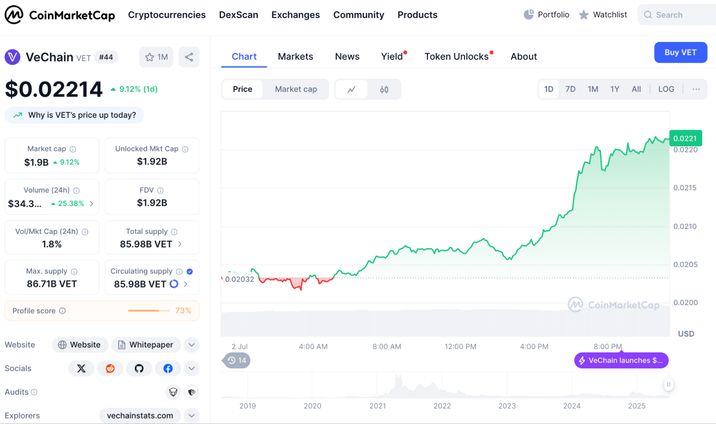716x424 pixels.
Task: Open DexScan in the navigation
Action: [x=238, y=15]
